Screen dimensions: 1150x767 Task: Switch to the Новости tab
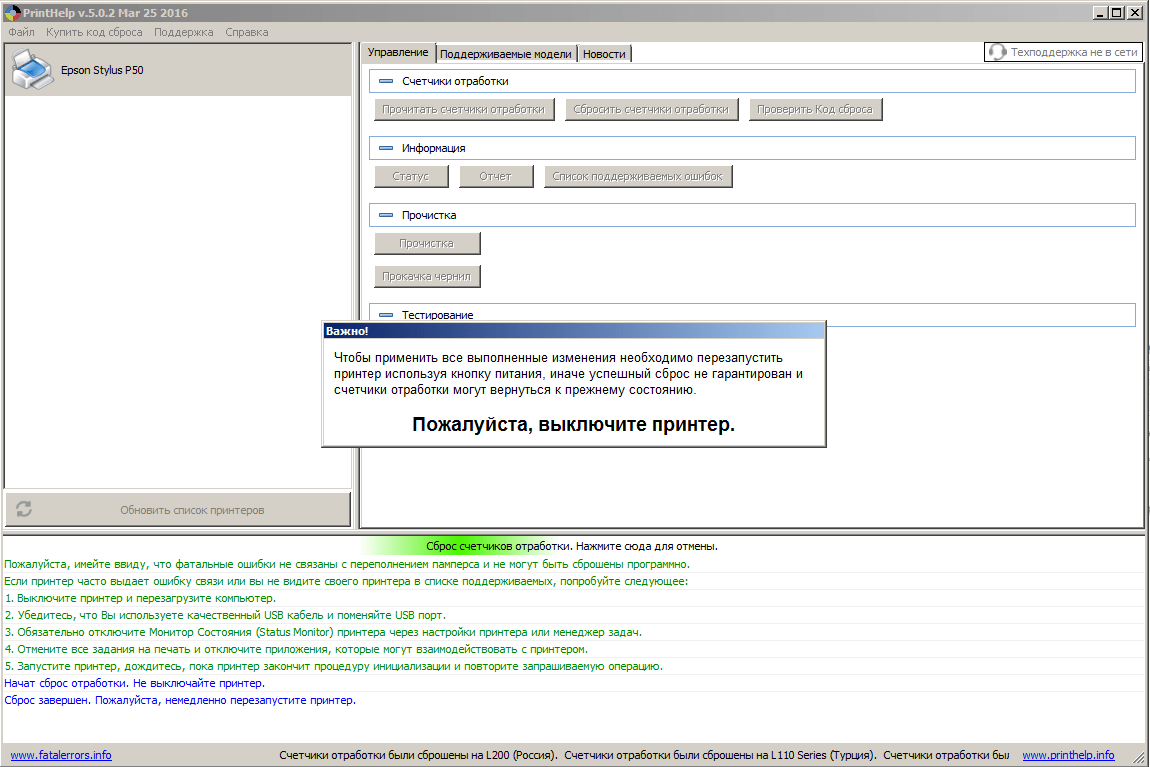pos(604,54)
